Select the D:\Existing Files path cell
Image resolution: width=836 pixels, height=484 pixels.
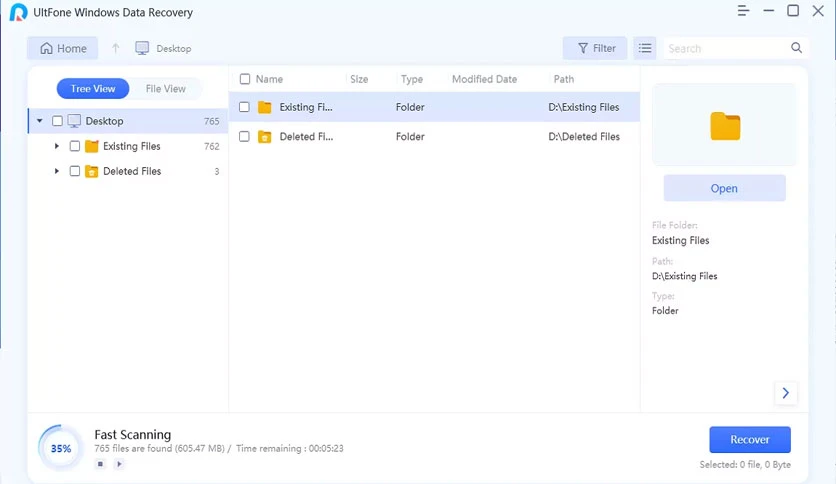[x=584, y=107]
